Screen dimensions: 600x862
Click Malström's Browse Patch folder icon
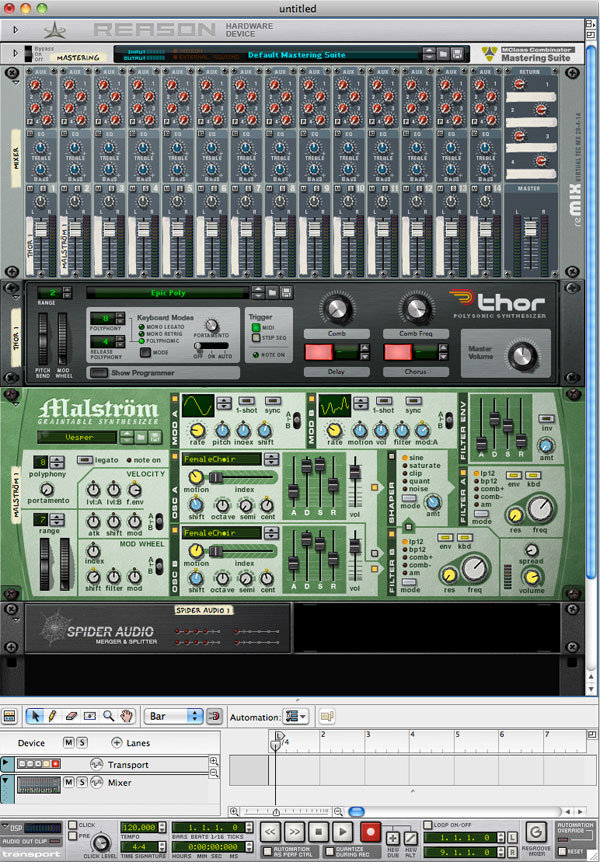click(141, 438)
